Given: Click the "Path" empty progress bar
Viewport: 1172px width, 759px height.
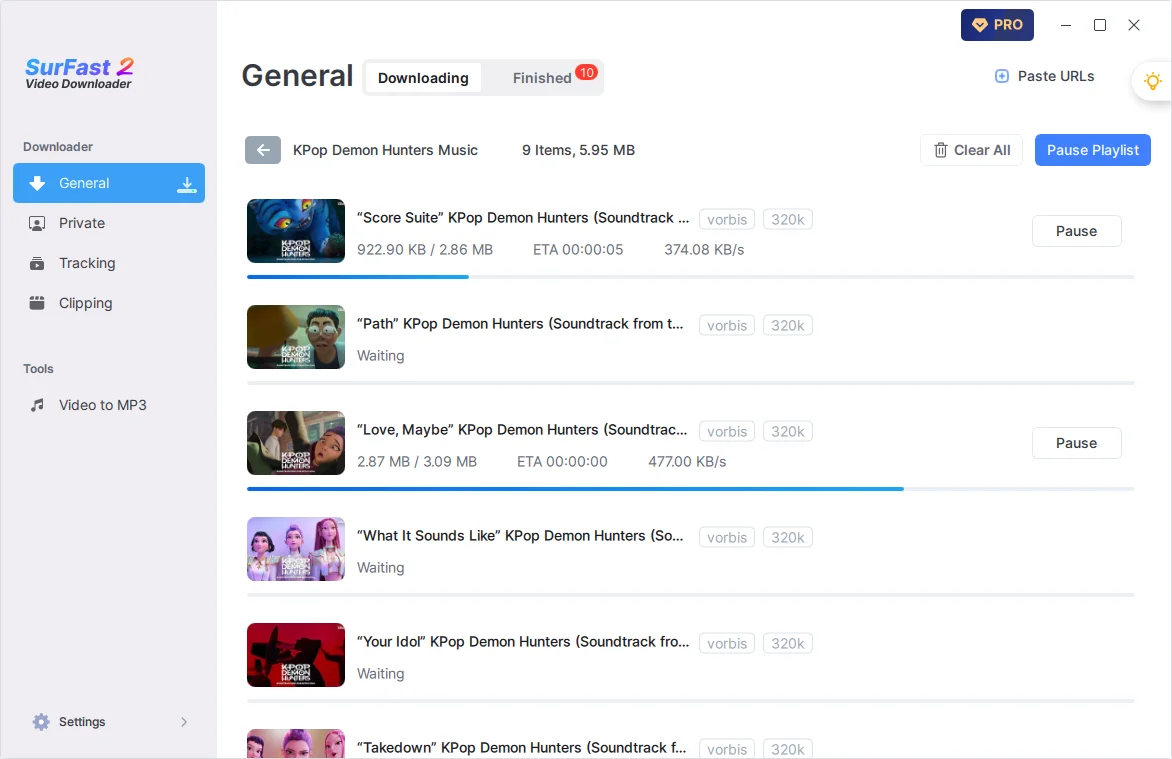Looking at the screenshot, I should [691, 383].
